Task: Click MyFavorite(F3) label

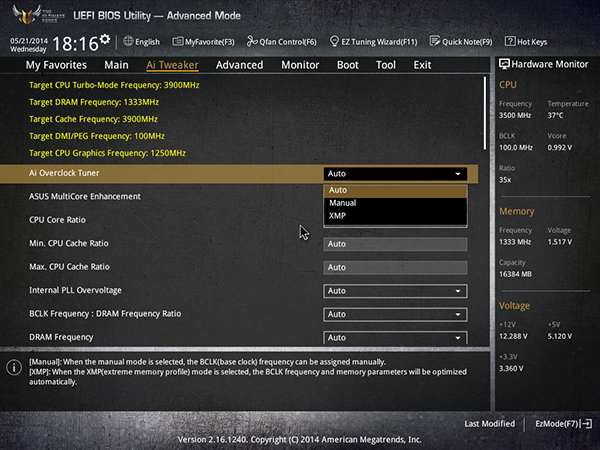Action: coord(210,42)
